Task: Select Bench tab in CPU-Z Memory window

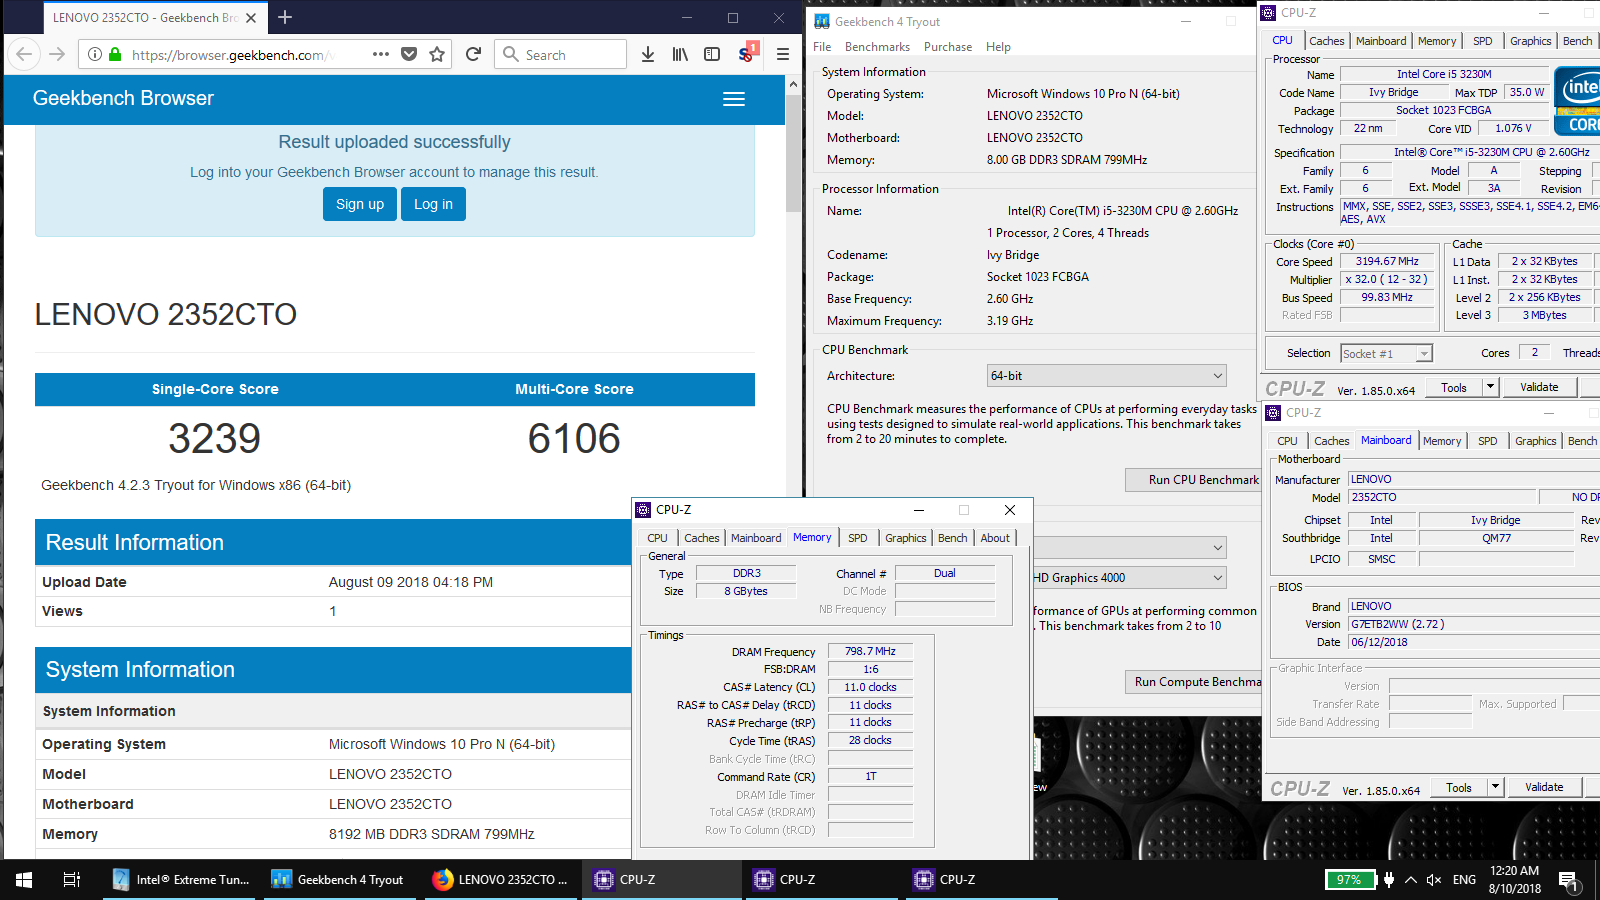Action: tap(953, 538)
